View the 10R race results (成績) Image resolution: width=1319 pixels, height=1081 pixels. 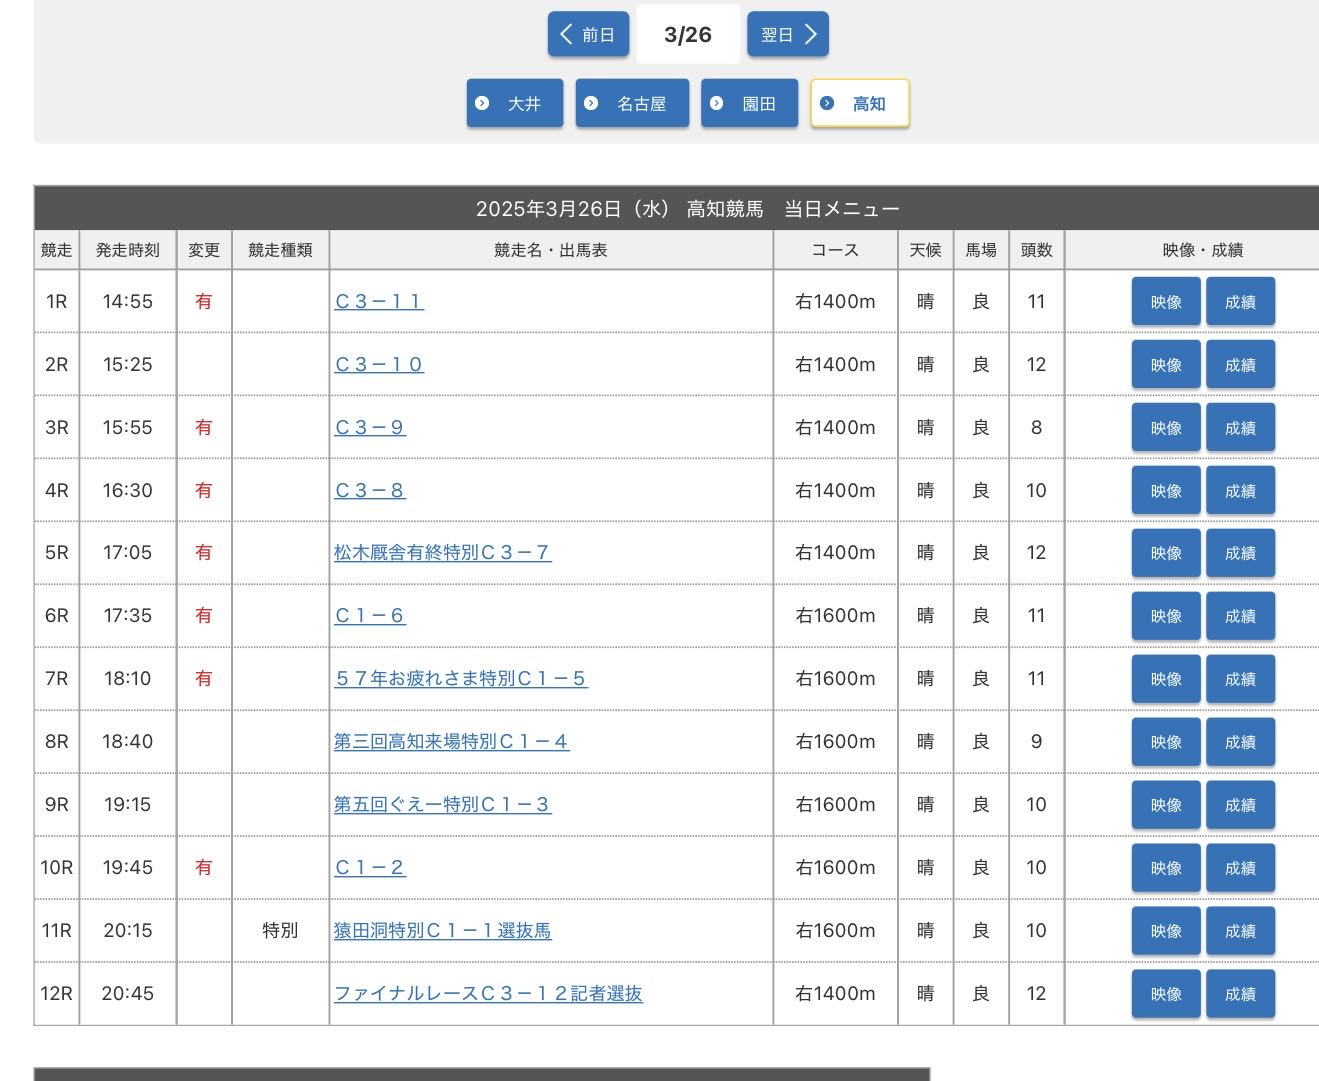pyautogui.click(x=1240, y=867)
